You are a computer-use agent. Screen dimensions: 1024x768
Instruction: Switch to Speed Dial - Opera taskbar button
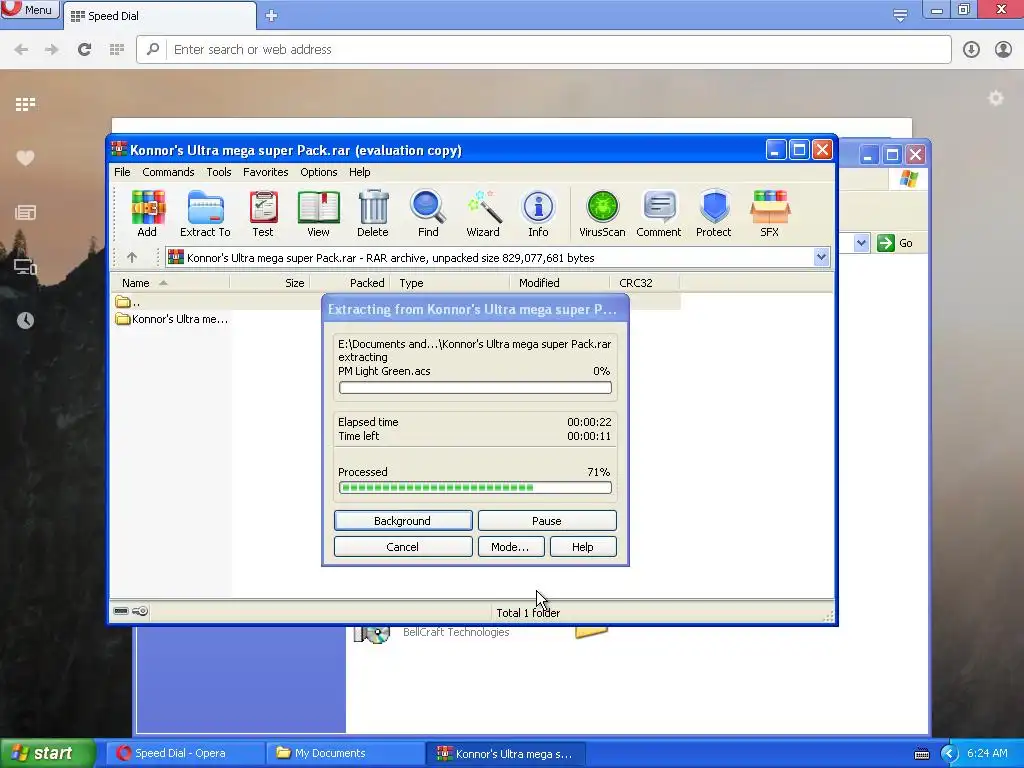185,753
